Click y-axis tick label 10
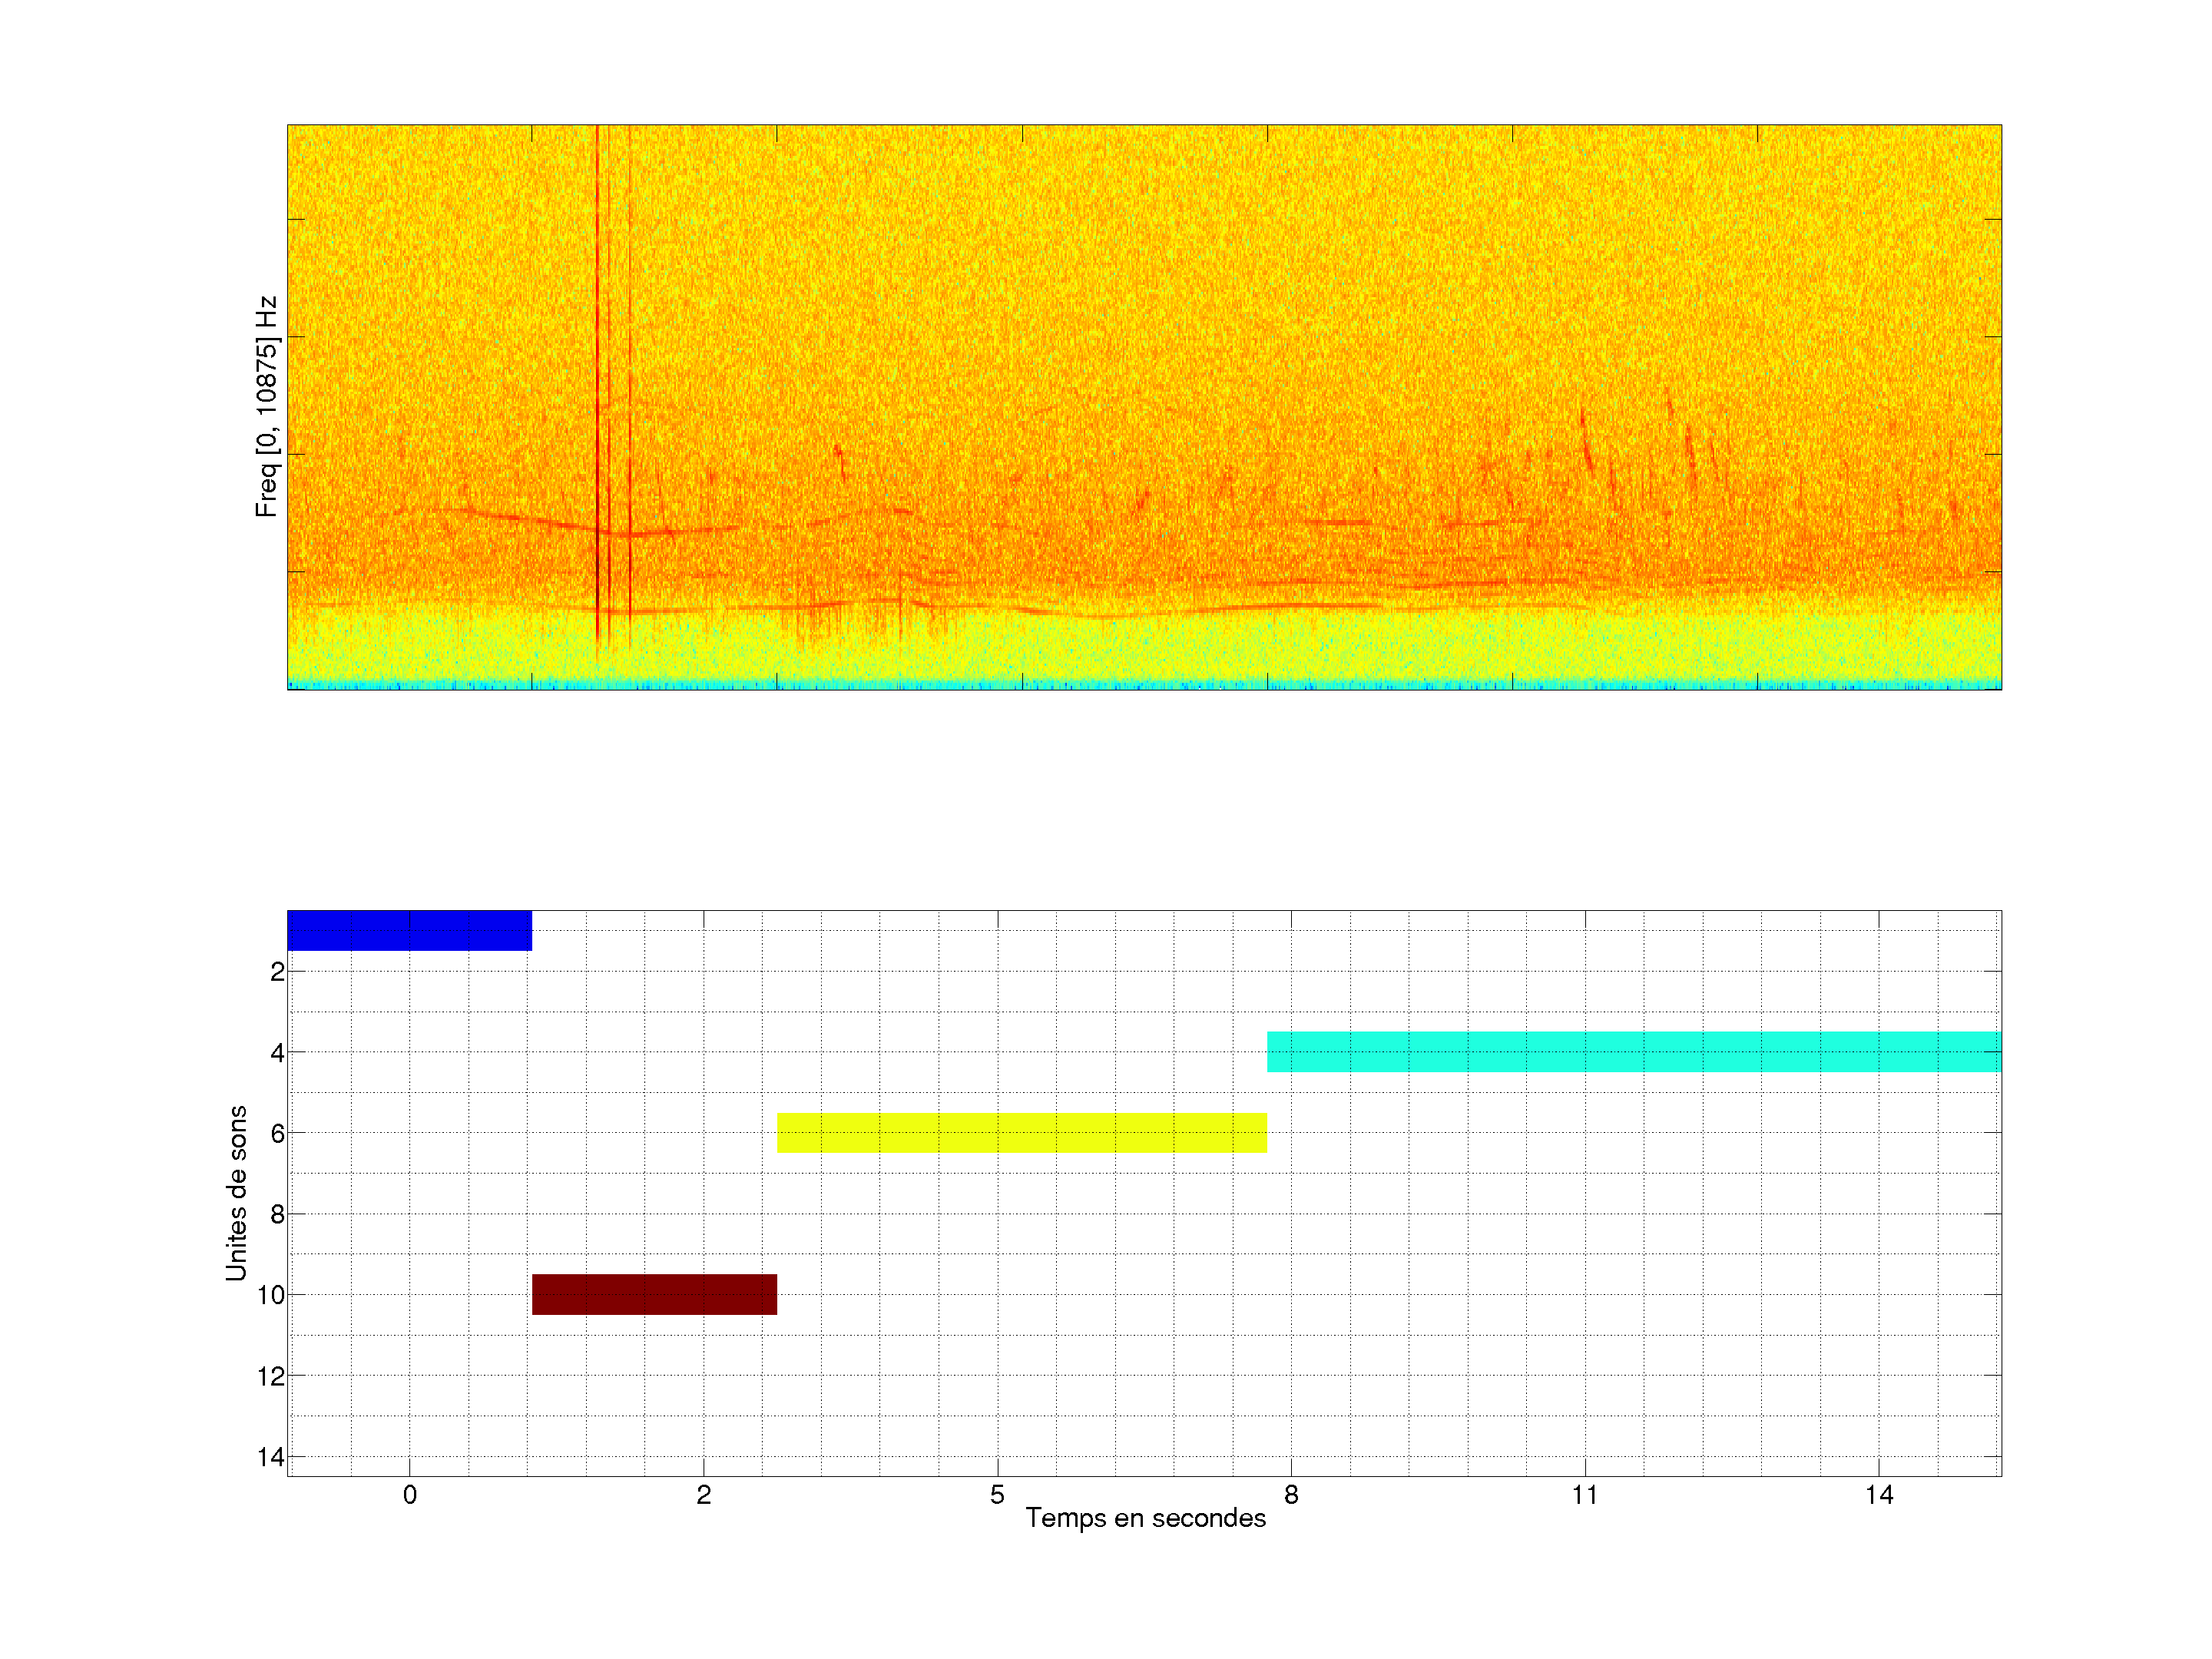 [270, 1295]
